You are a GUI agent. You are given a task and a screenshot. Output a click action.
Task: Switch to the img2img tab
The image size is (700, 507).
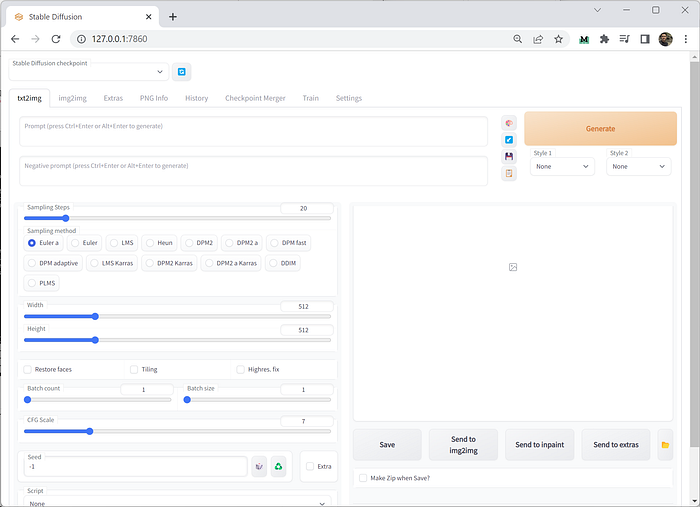(72, 98)
